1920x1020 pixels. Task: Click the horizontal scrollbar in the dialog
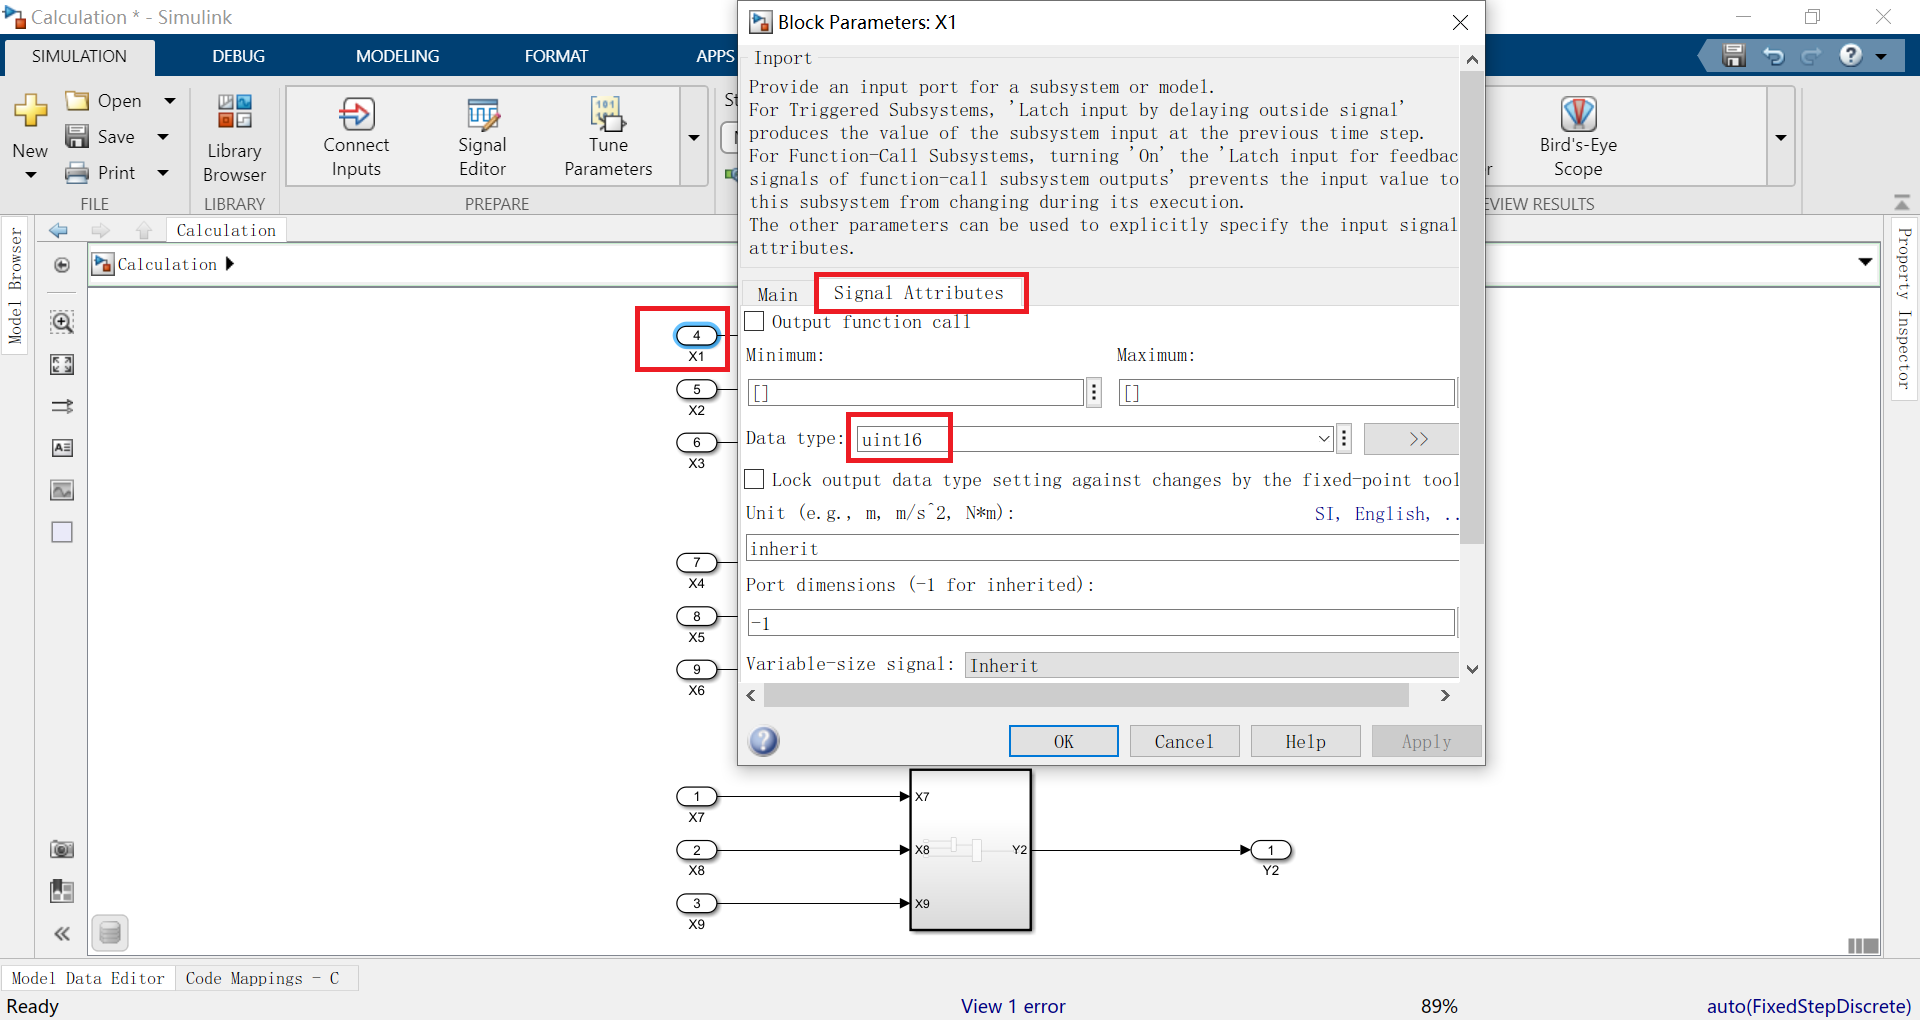point(1086,695)
